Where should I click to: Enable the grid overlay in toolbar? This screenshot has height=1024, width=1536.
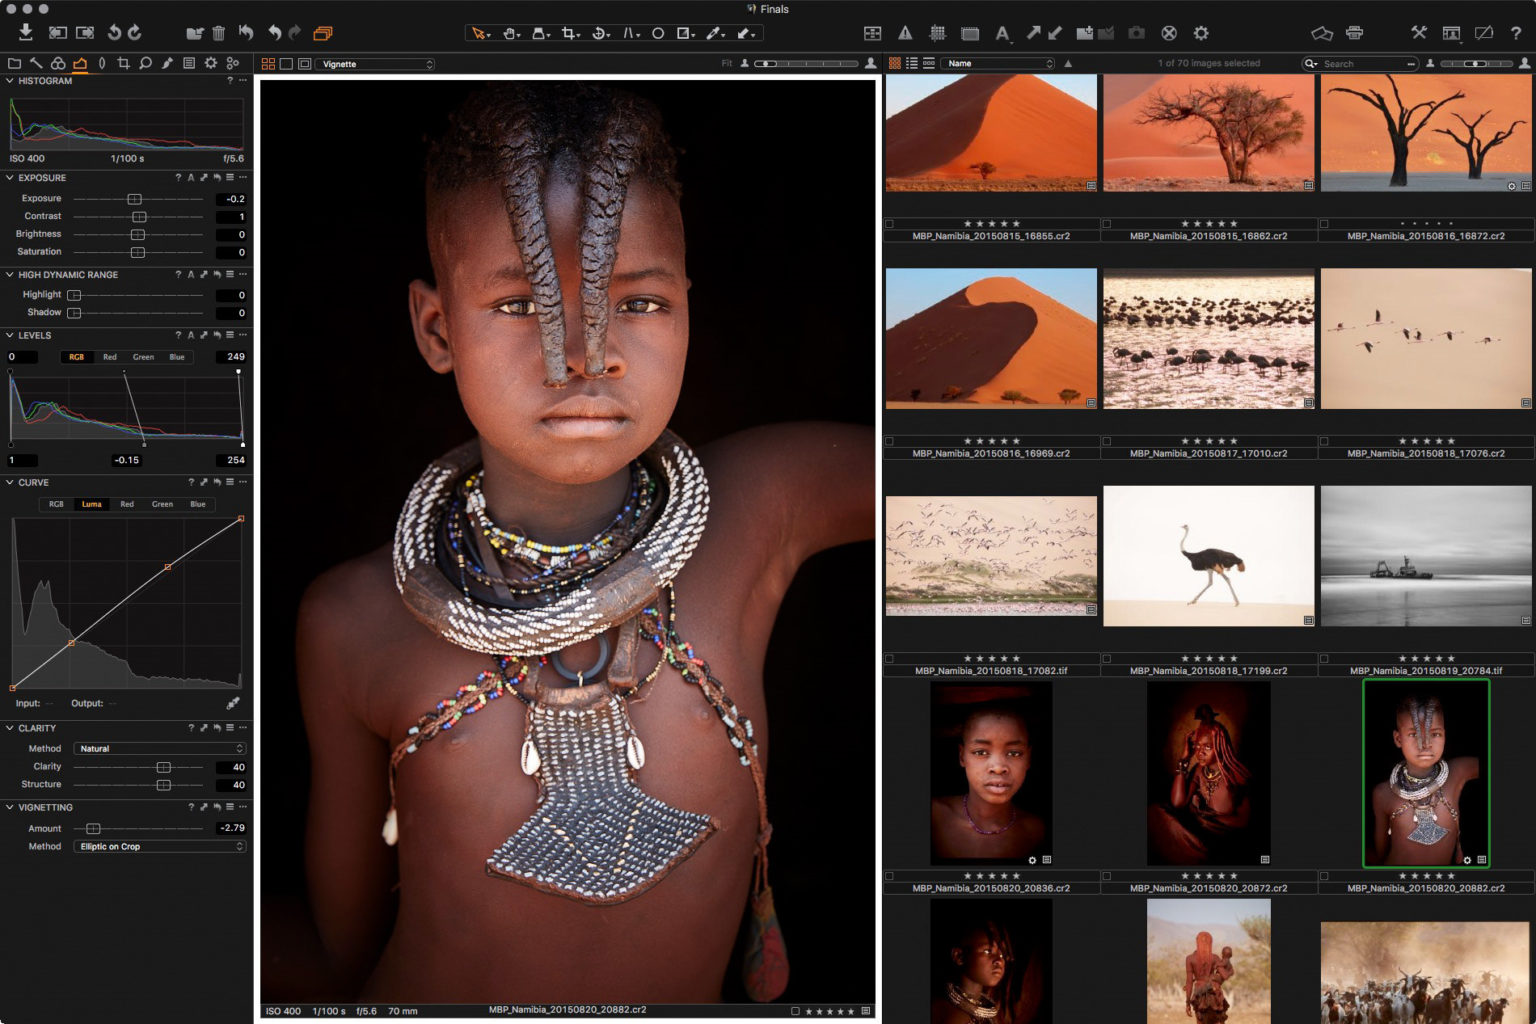938,32
